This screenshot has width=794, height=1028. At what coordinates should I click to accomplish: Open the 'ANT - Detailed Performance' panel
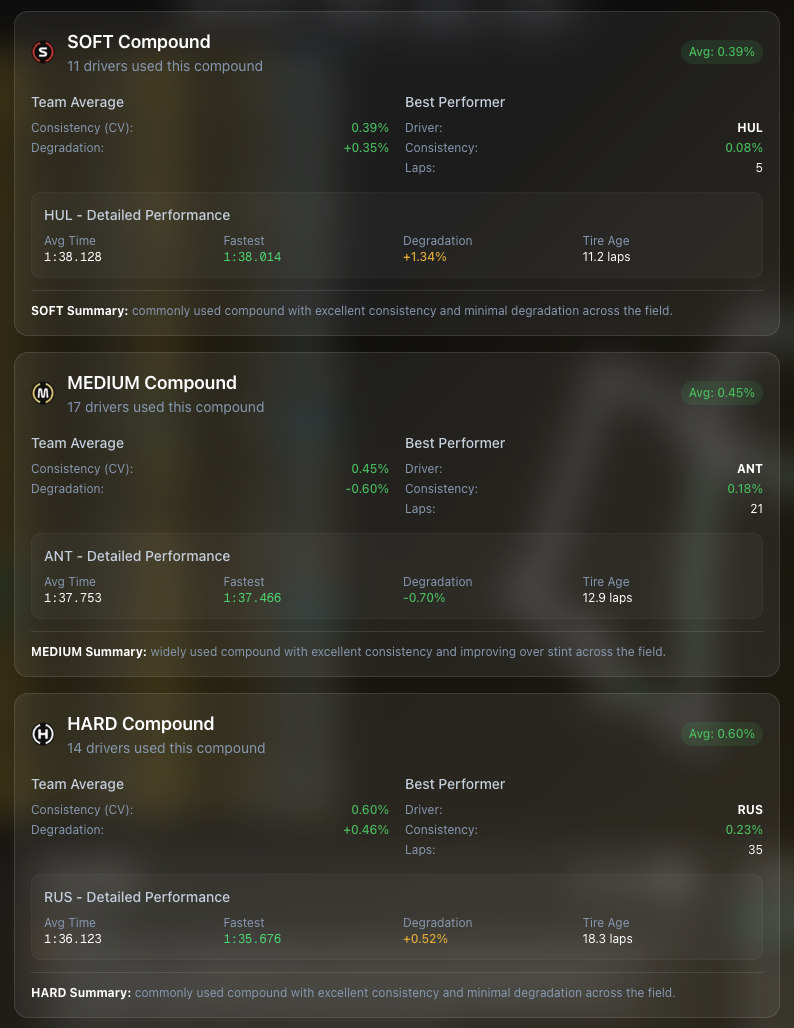tap(137, 556)
